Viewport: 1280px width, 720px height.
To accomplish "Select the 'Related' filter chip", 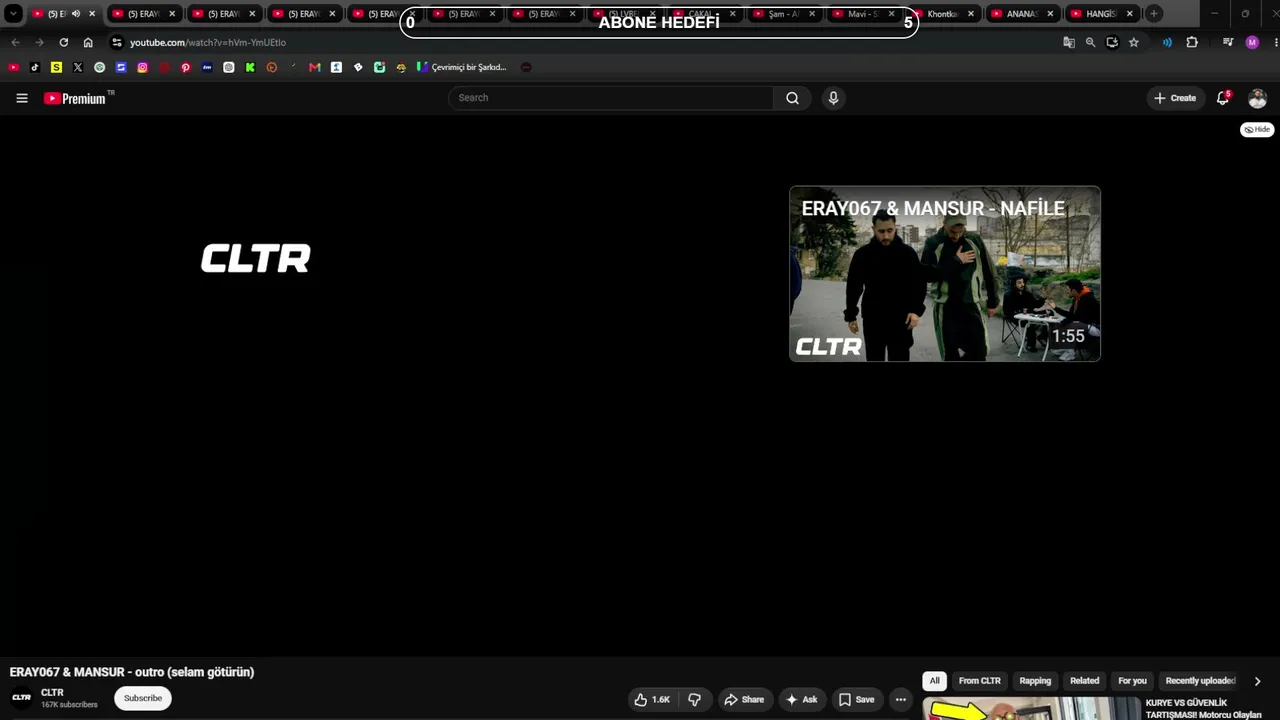I will (1085, 681).
